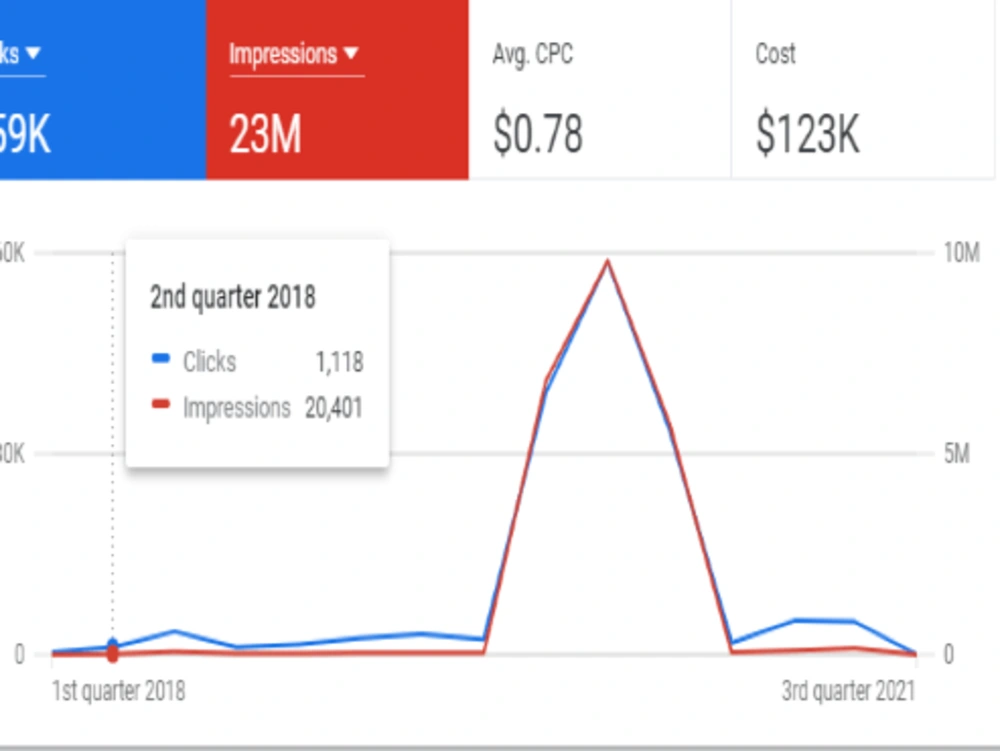
Task: Click the peak of the chart line
Action: pos(608,261)
